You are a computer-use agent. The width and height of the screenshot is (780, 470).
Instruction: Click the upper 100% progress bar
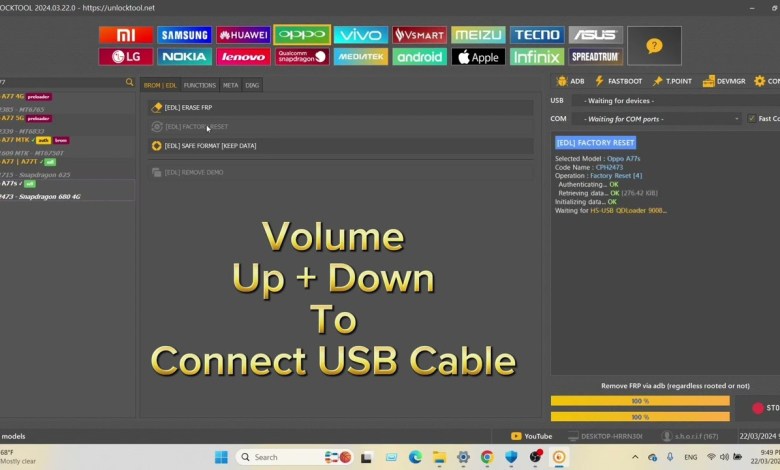click(x=640, y=401)
